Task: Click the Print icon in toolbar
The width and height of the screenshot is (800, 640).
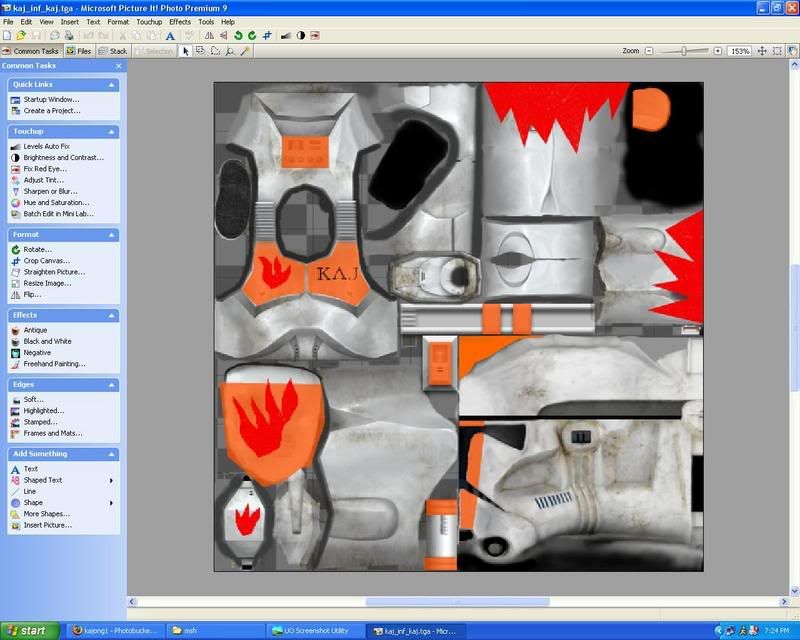Action: click(69, 36)
